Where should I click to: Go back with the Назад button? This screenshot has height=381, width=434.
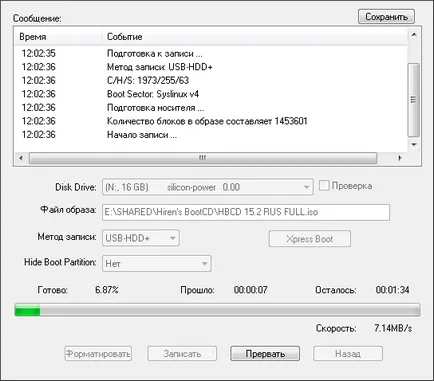[348, 353]
